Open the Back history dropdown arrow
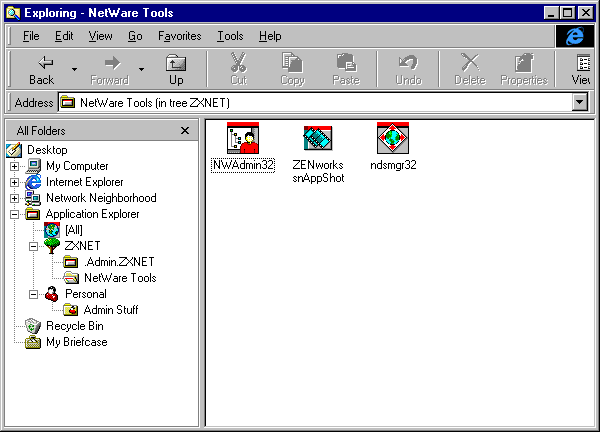The image size is (600, 432). coord(74,69)
